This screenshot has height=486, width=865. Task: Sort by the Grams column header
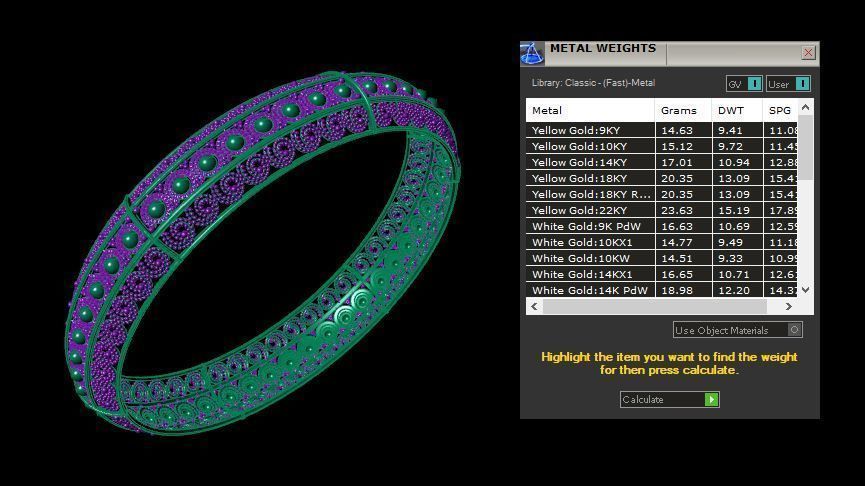683,110
